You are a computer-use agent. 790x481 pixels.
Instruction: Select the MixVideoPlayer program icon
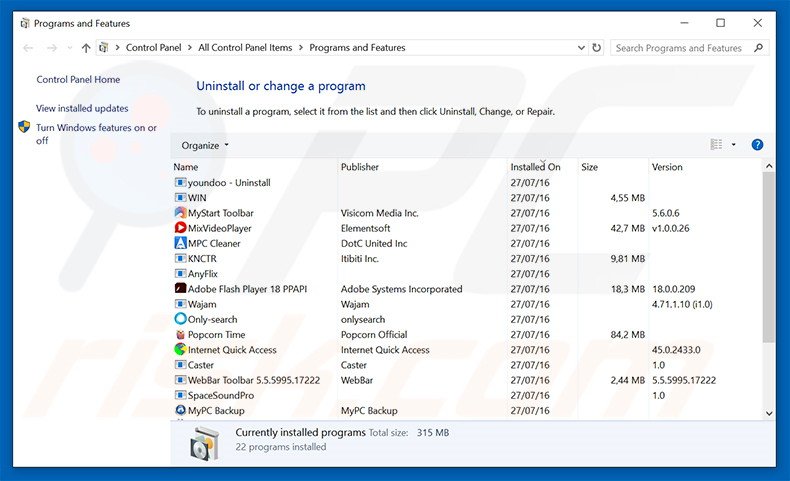coord(180,228)
